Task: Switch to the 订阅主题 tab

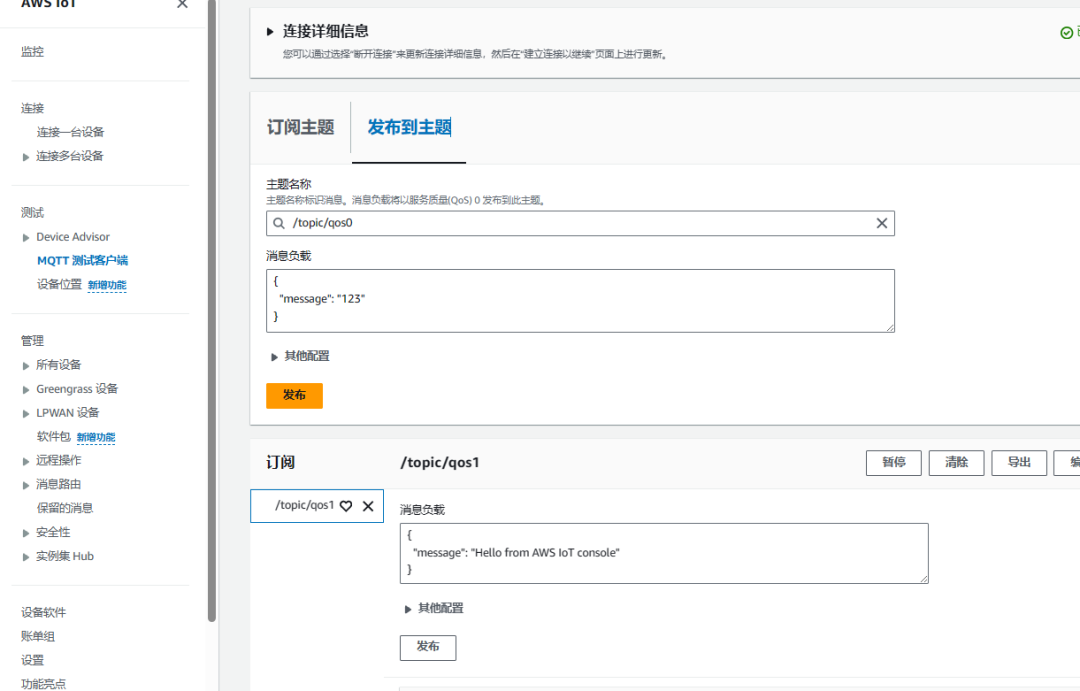Action: (300, 128)
